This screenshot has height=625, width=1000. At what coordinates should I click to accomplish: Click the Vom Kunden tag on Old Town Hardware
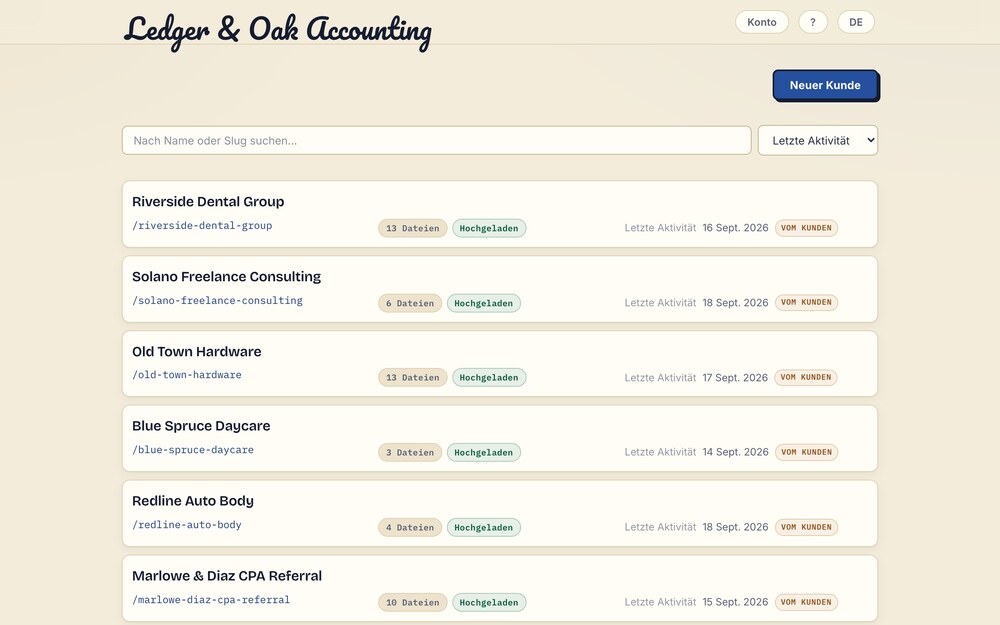[x=806, y=378]
